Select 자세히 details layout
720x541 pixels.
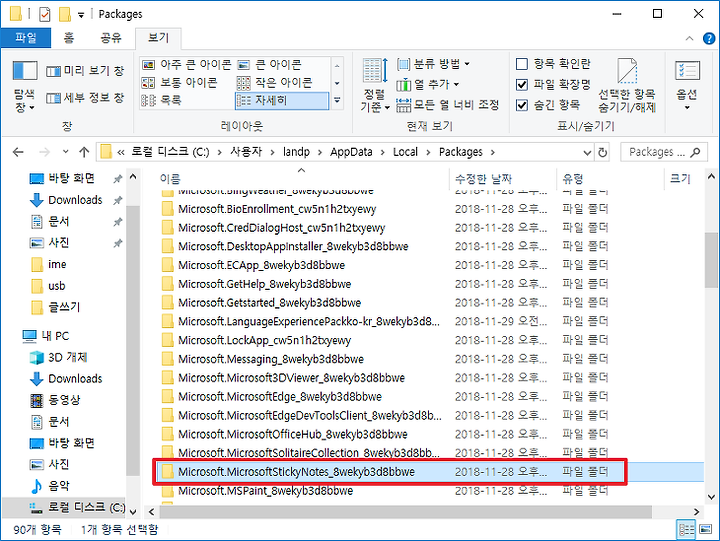[x=282, y=101]
